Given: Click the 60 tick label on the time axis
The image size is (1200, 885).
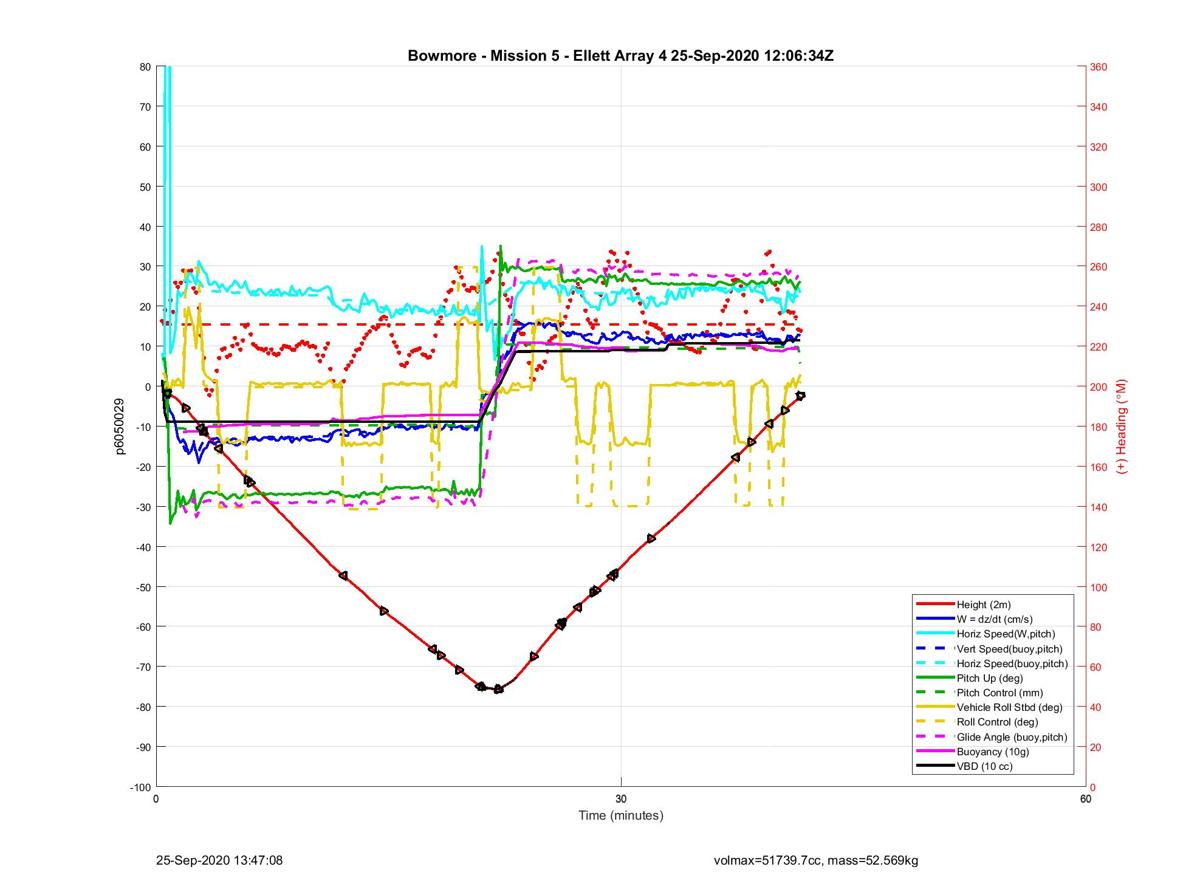Looking at the screenshot, I should click(x=1085, y=799).
